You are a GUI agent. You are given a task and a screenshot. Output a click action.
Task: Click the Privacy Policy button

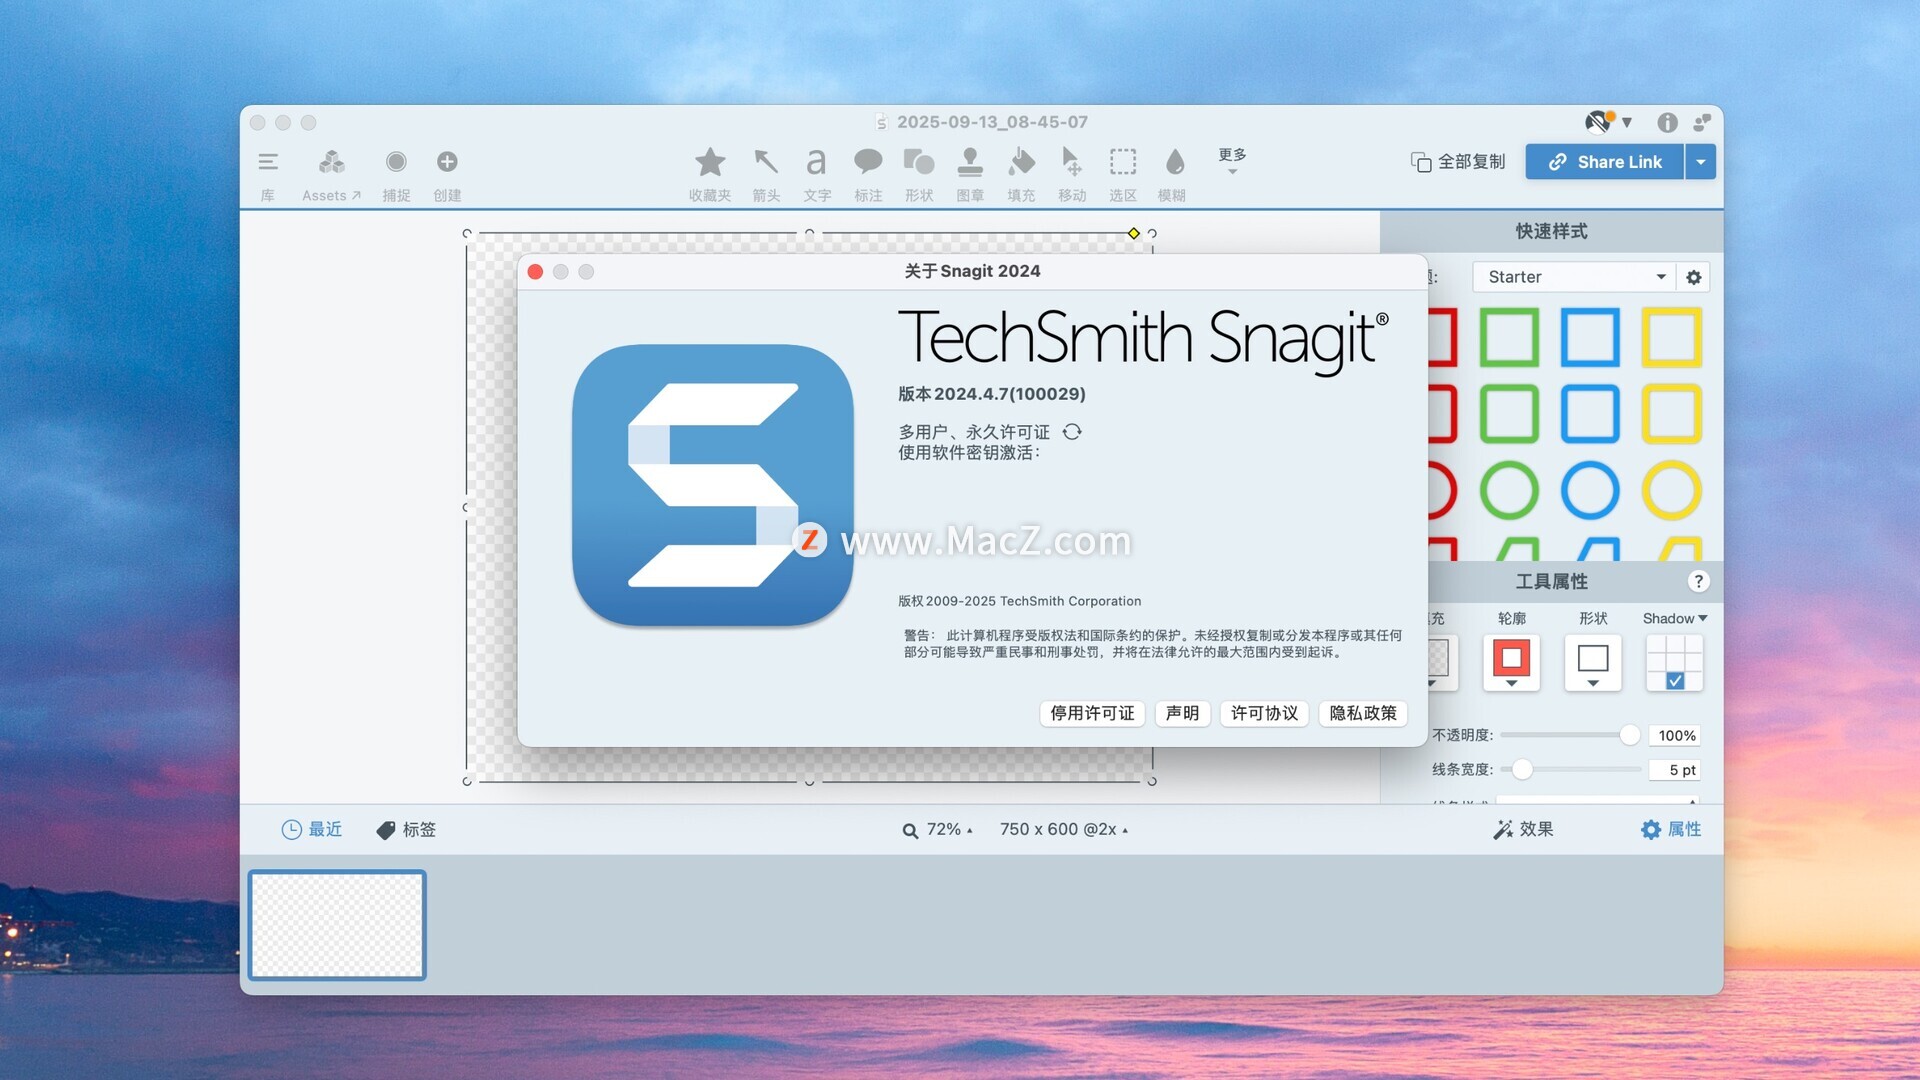tap(1363, 713)
